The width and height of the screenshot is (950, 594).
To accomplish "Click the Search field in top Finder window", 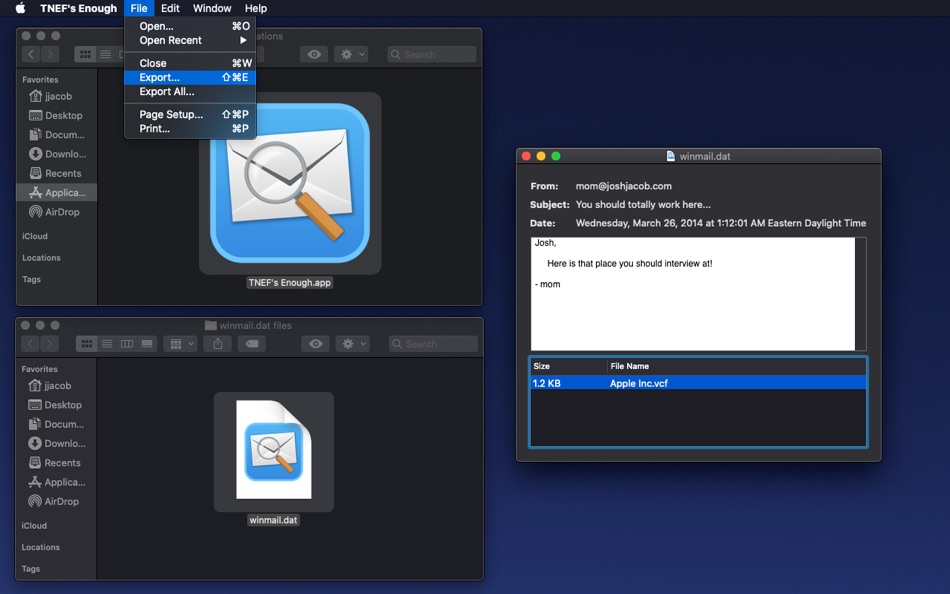I will pos(431,54).
